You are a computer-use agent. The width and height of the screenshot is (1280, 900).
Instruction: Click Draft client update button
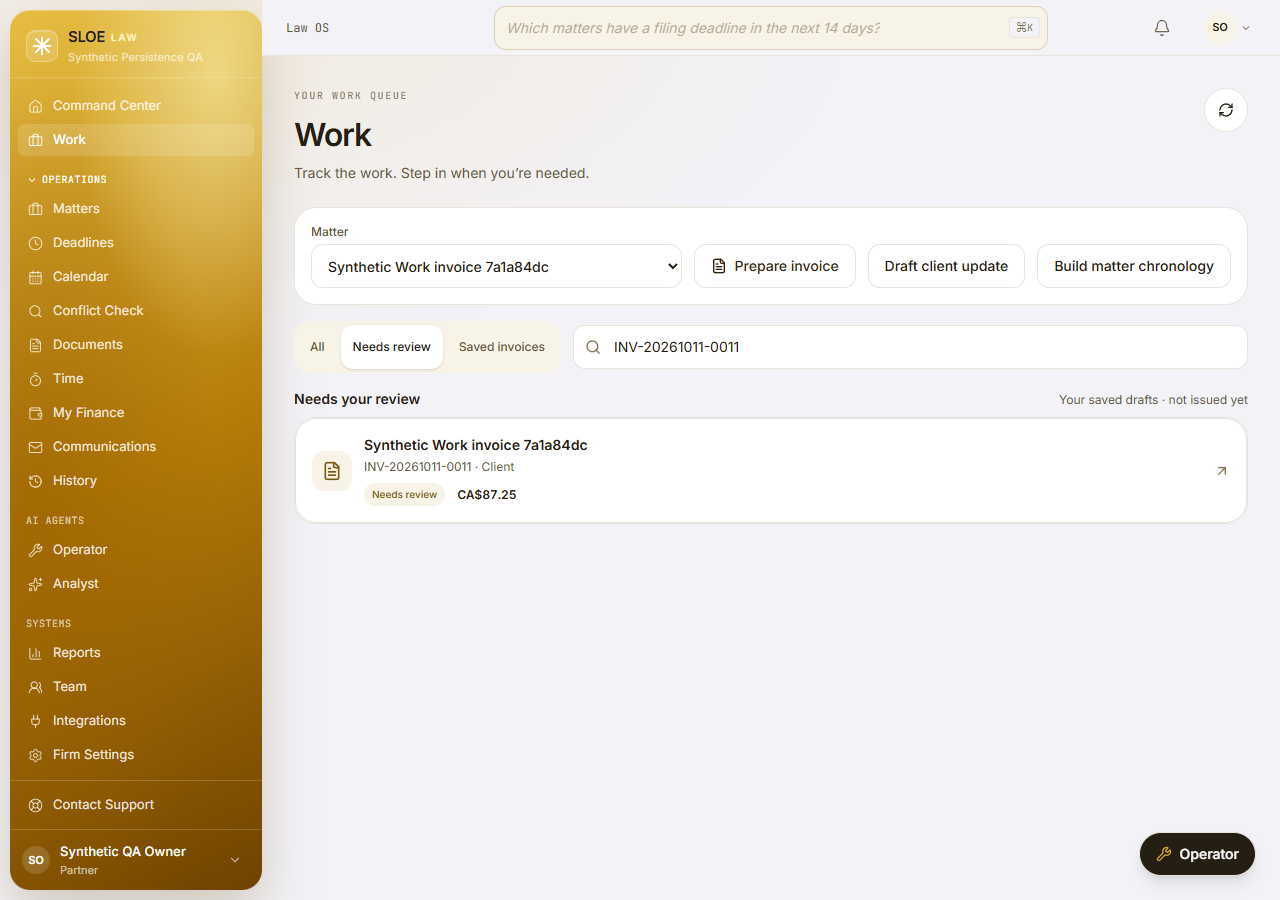pyautogui.click(x=946, y=266)
